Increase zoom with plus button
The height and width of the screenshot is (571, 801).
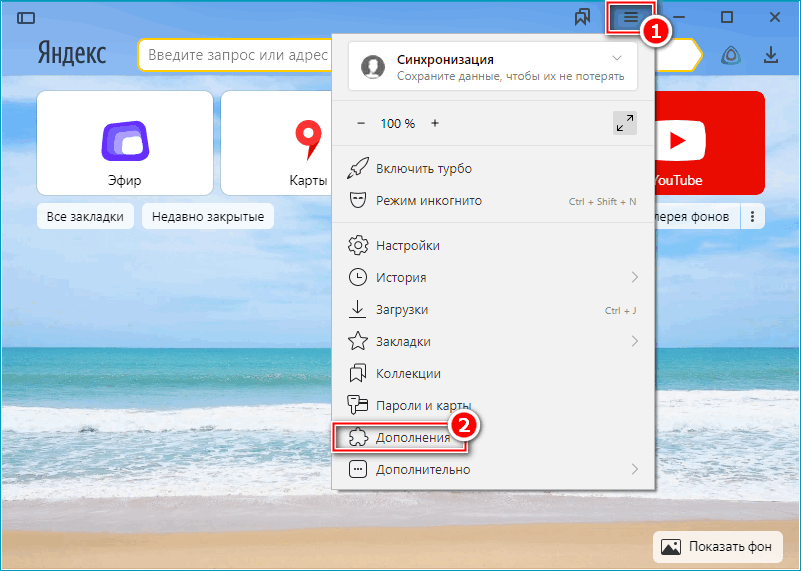[435, 123]
